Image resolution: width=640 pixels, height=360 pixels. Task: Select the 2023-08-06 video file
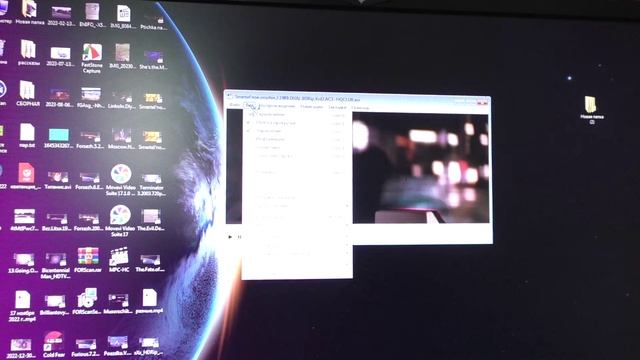click(60, 98)
